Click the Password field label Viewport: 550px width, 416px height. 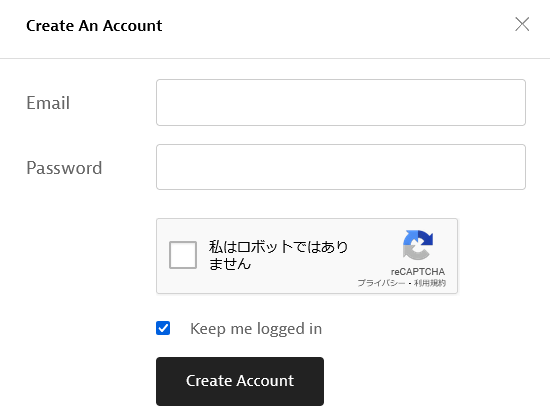tap(64, 168)
